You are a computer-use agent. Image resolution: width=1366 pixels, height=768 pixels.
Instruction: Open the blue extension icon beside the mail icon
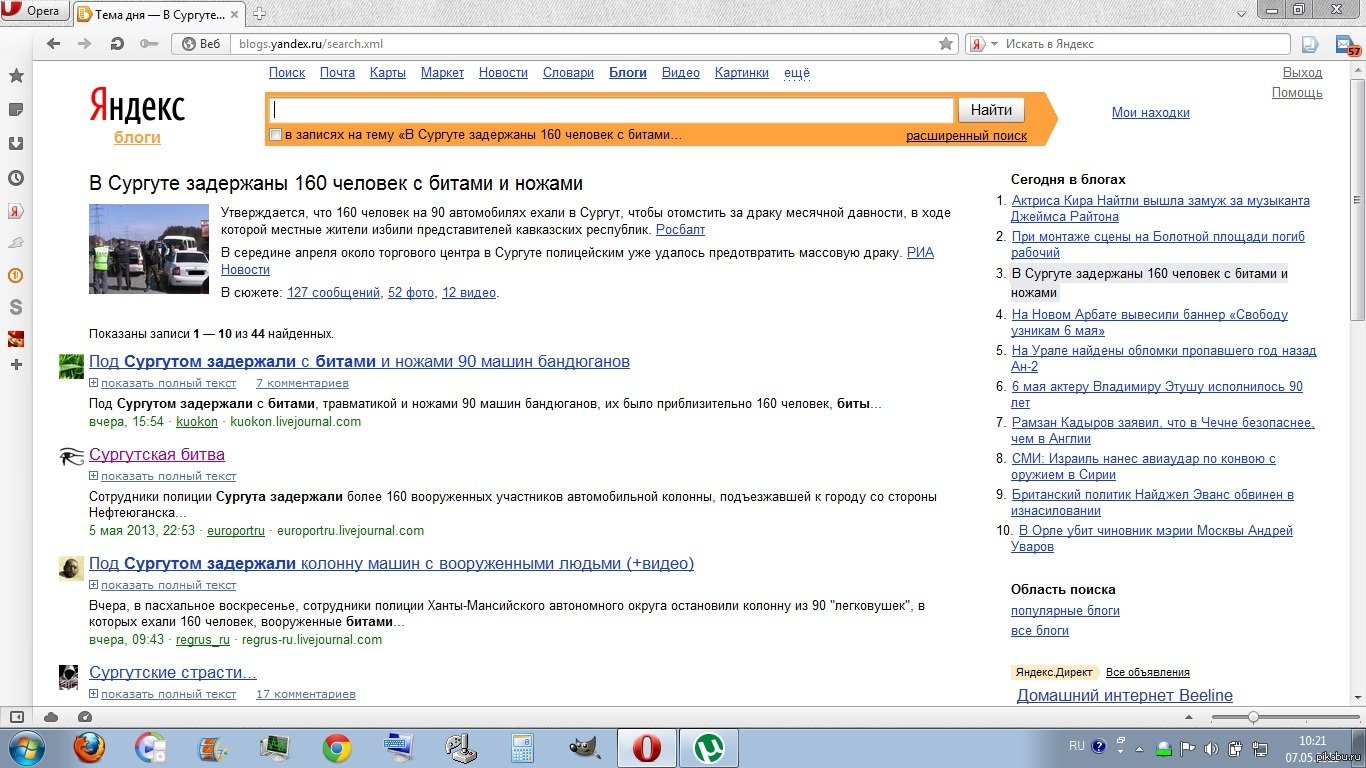1310,44
